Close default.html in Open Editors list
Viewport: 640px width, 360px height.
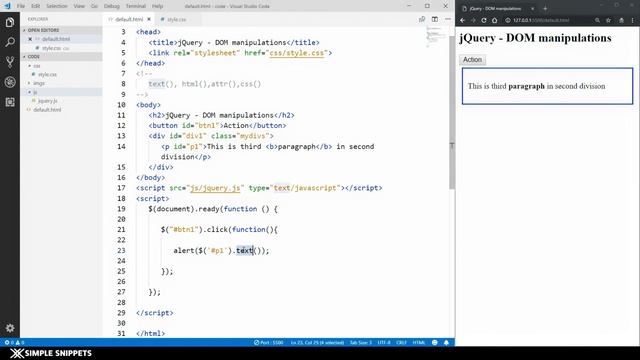click(30, 39)
